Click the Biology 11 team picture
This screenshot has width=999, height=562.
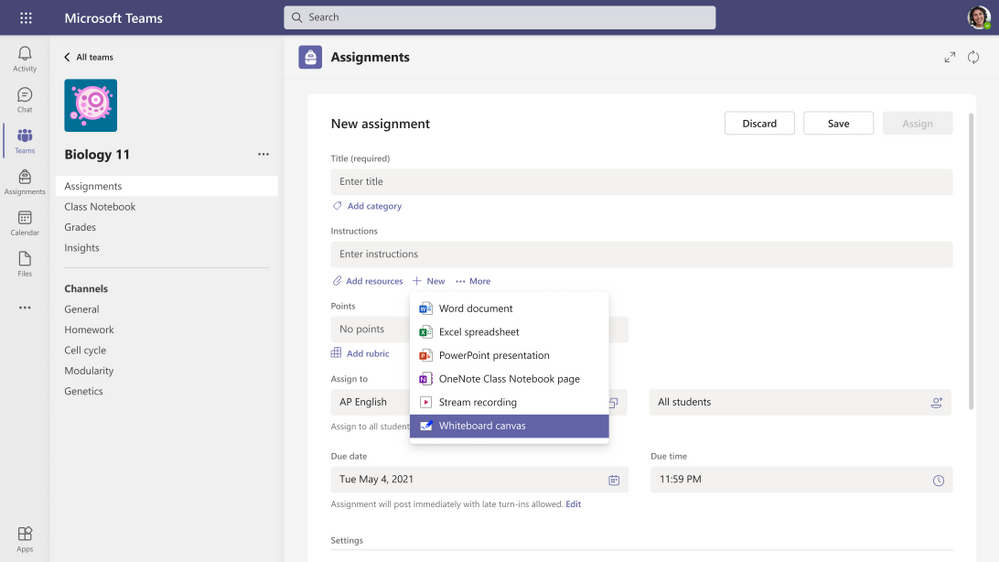click(x=90, y=105)
